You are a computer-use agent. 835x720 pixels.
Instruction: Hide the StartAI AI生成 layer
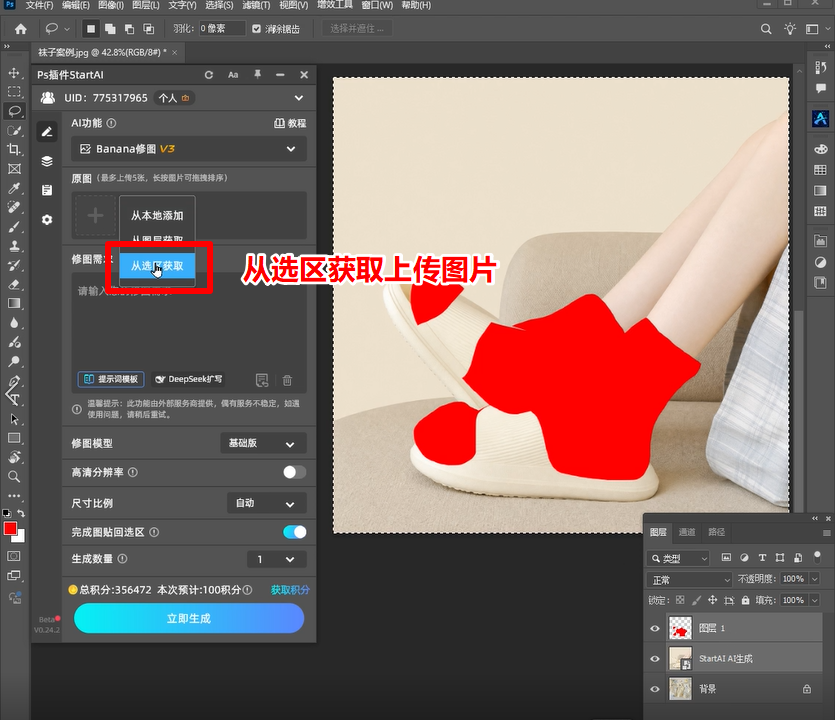[x=655, y=659]
